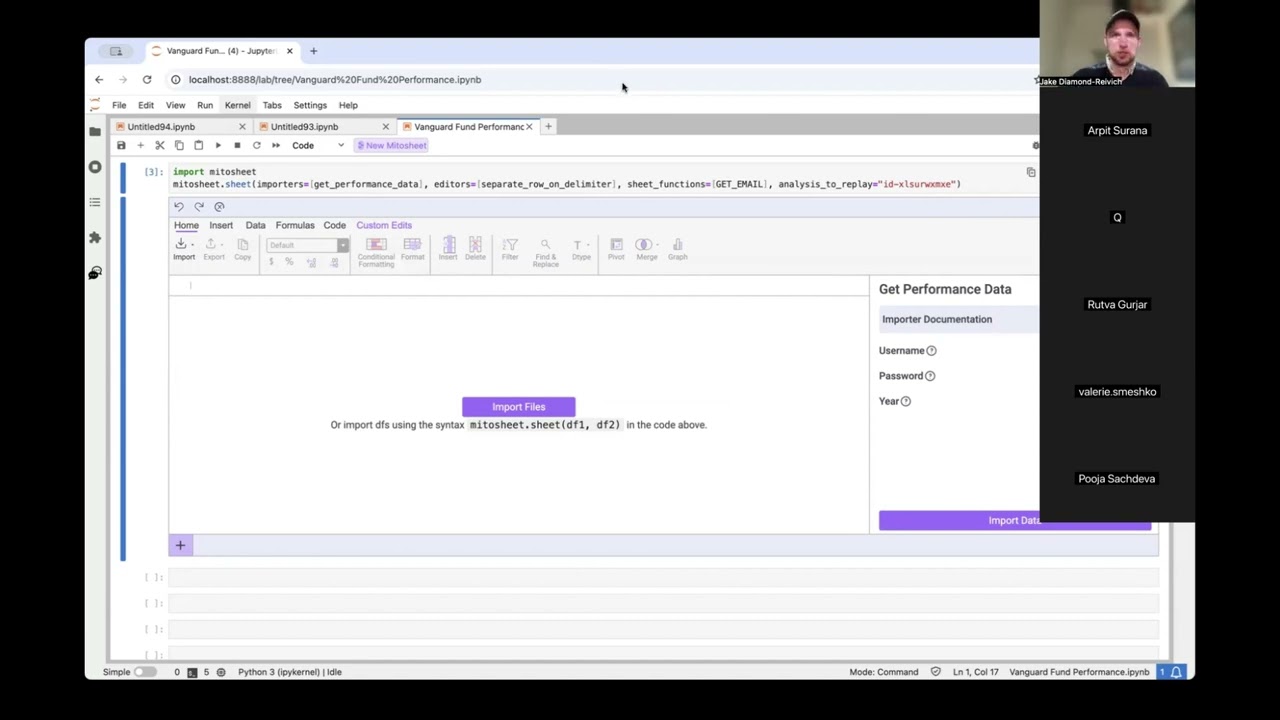Switch to Mitosheet Code tab

334,226
